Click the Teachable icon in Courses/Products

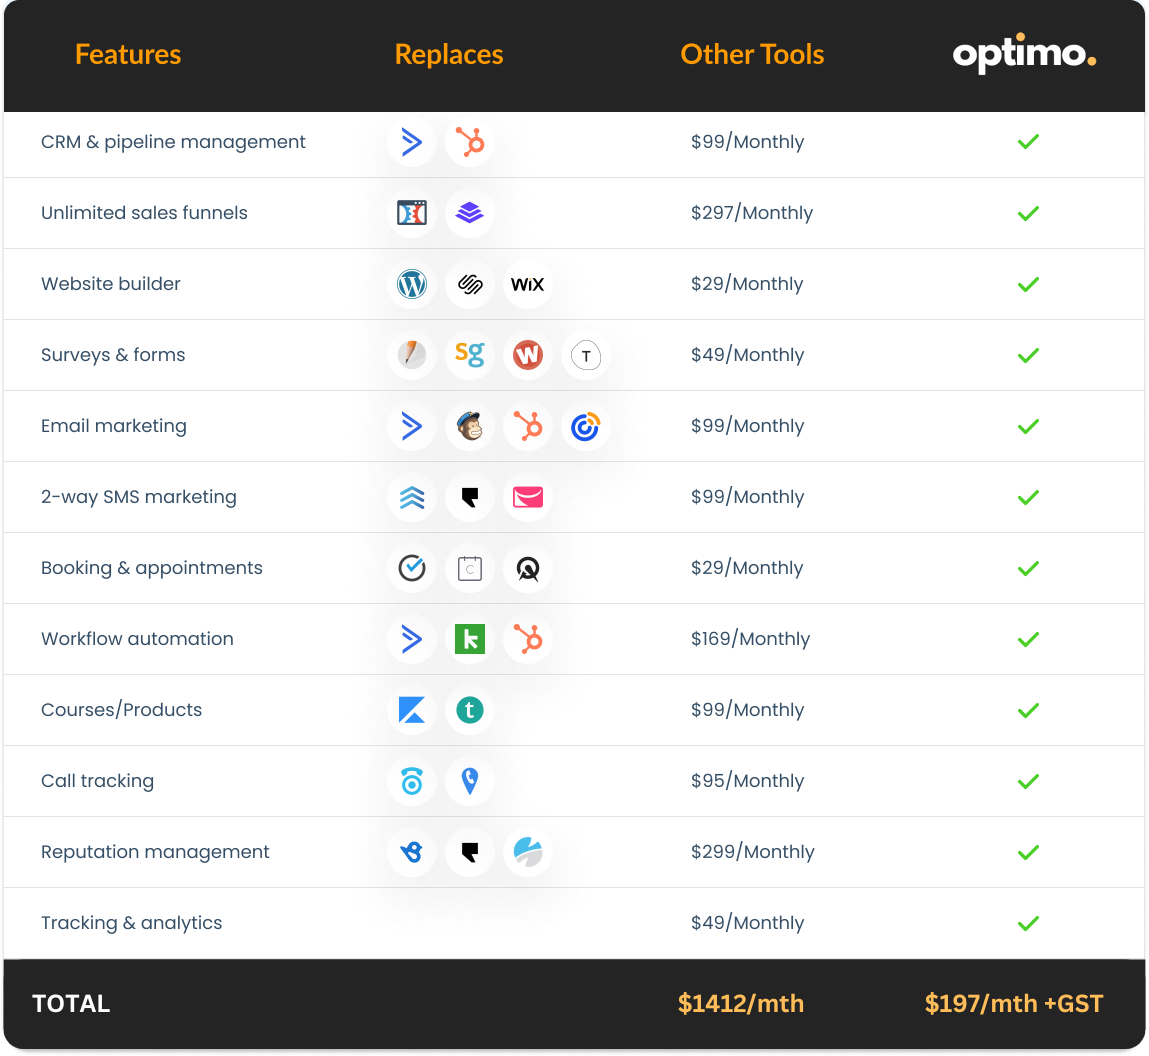[x=469, y=710]
